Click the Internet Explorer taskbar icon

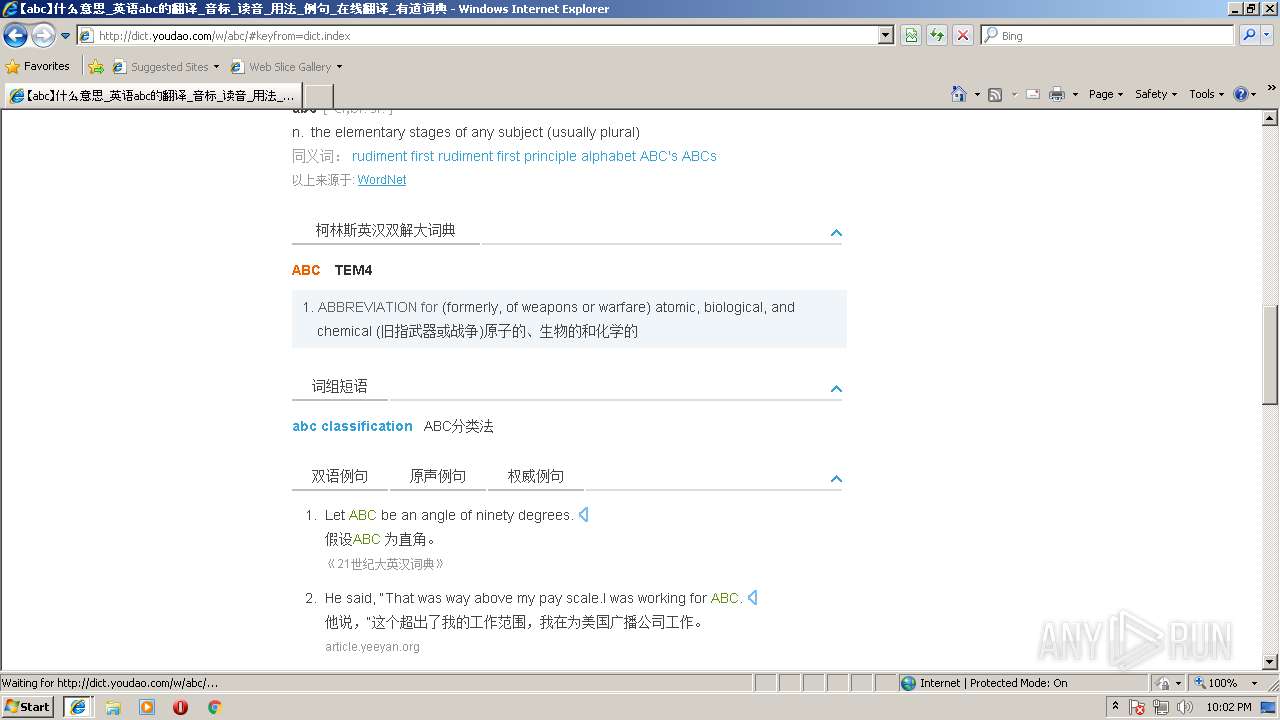pos(78,707)
